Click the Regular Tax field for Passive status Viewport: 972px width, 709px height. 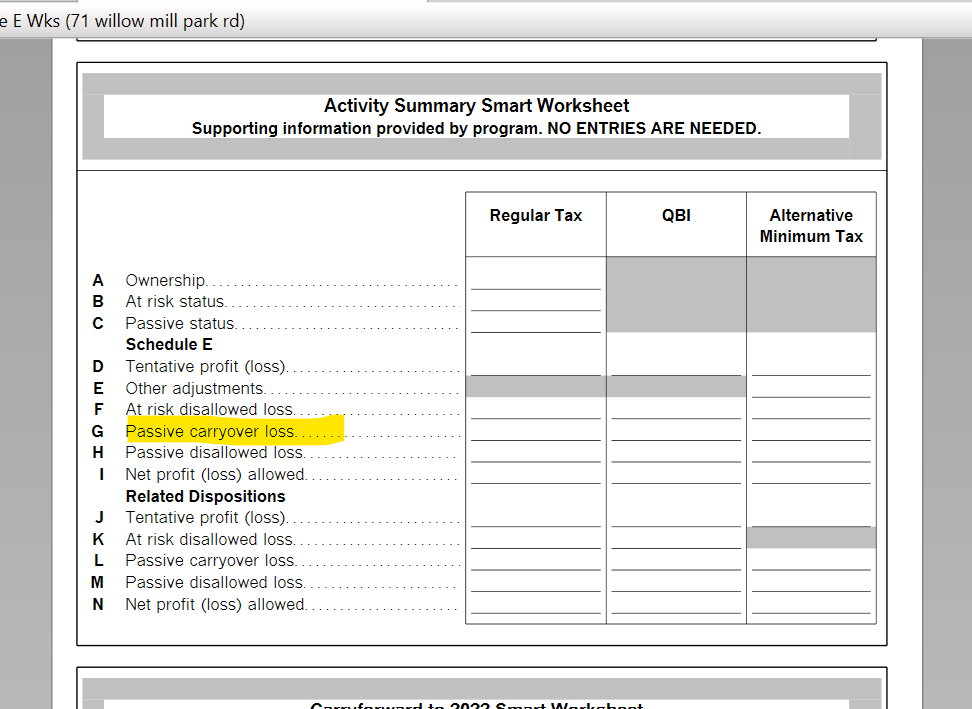point(536,322)
